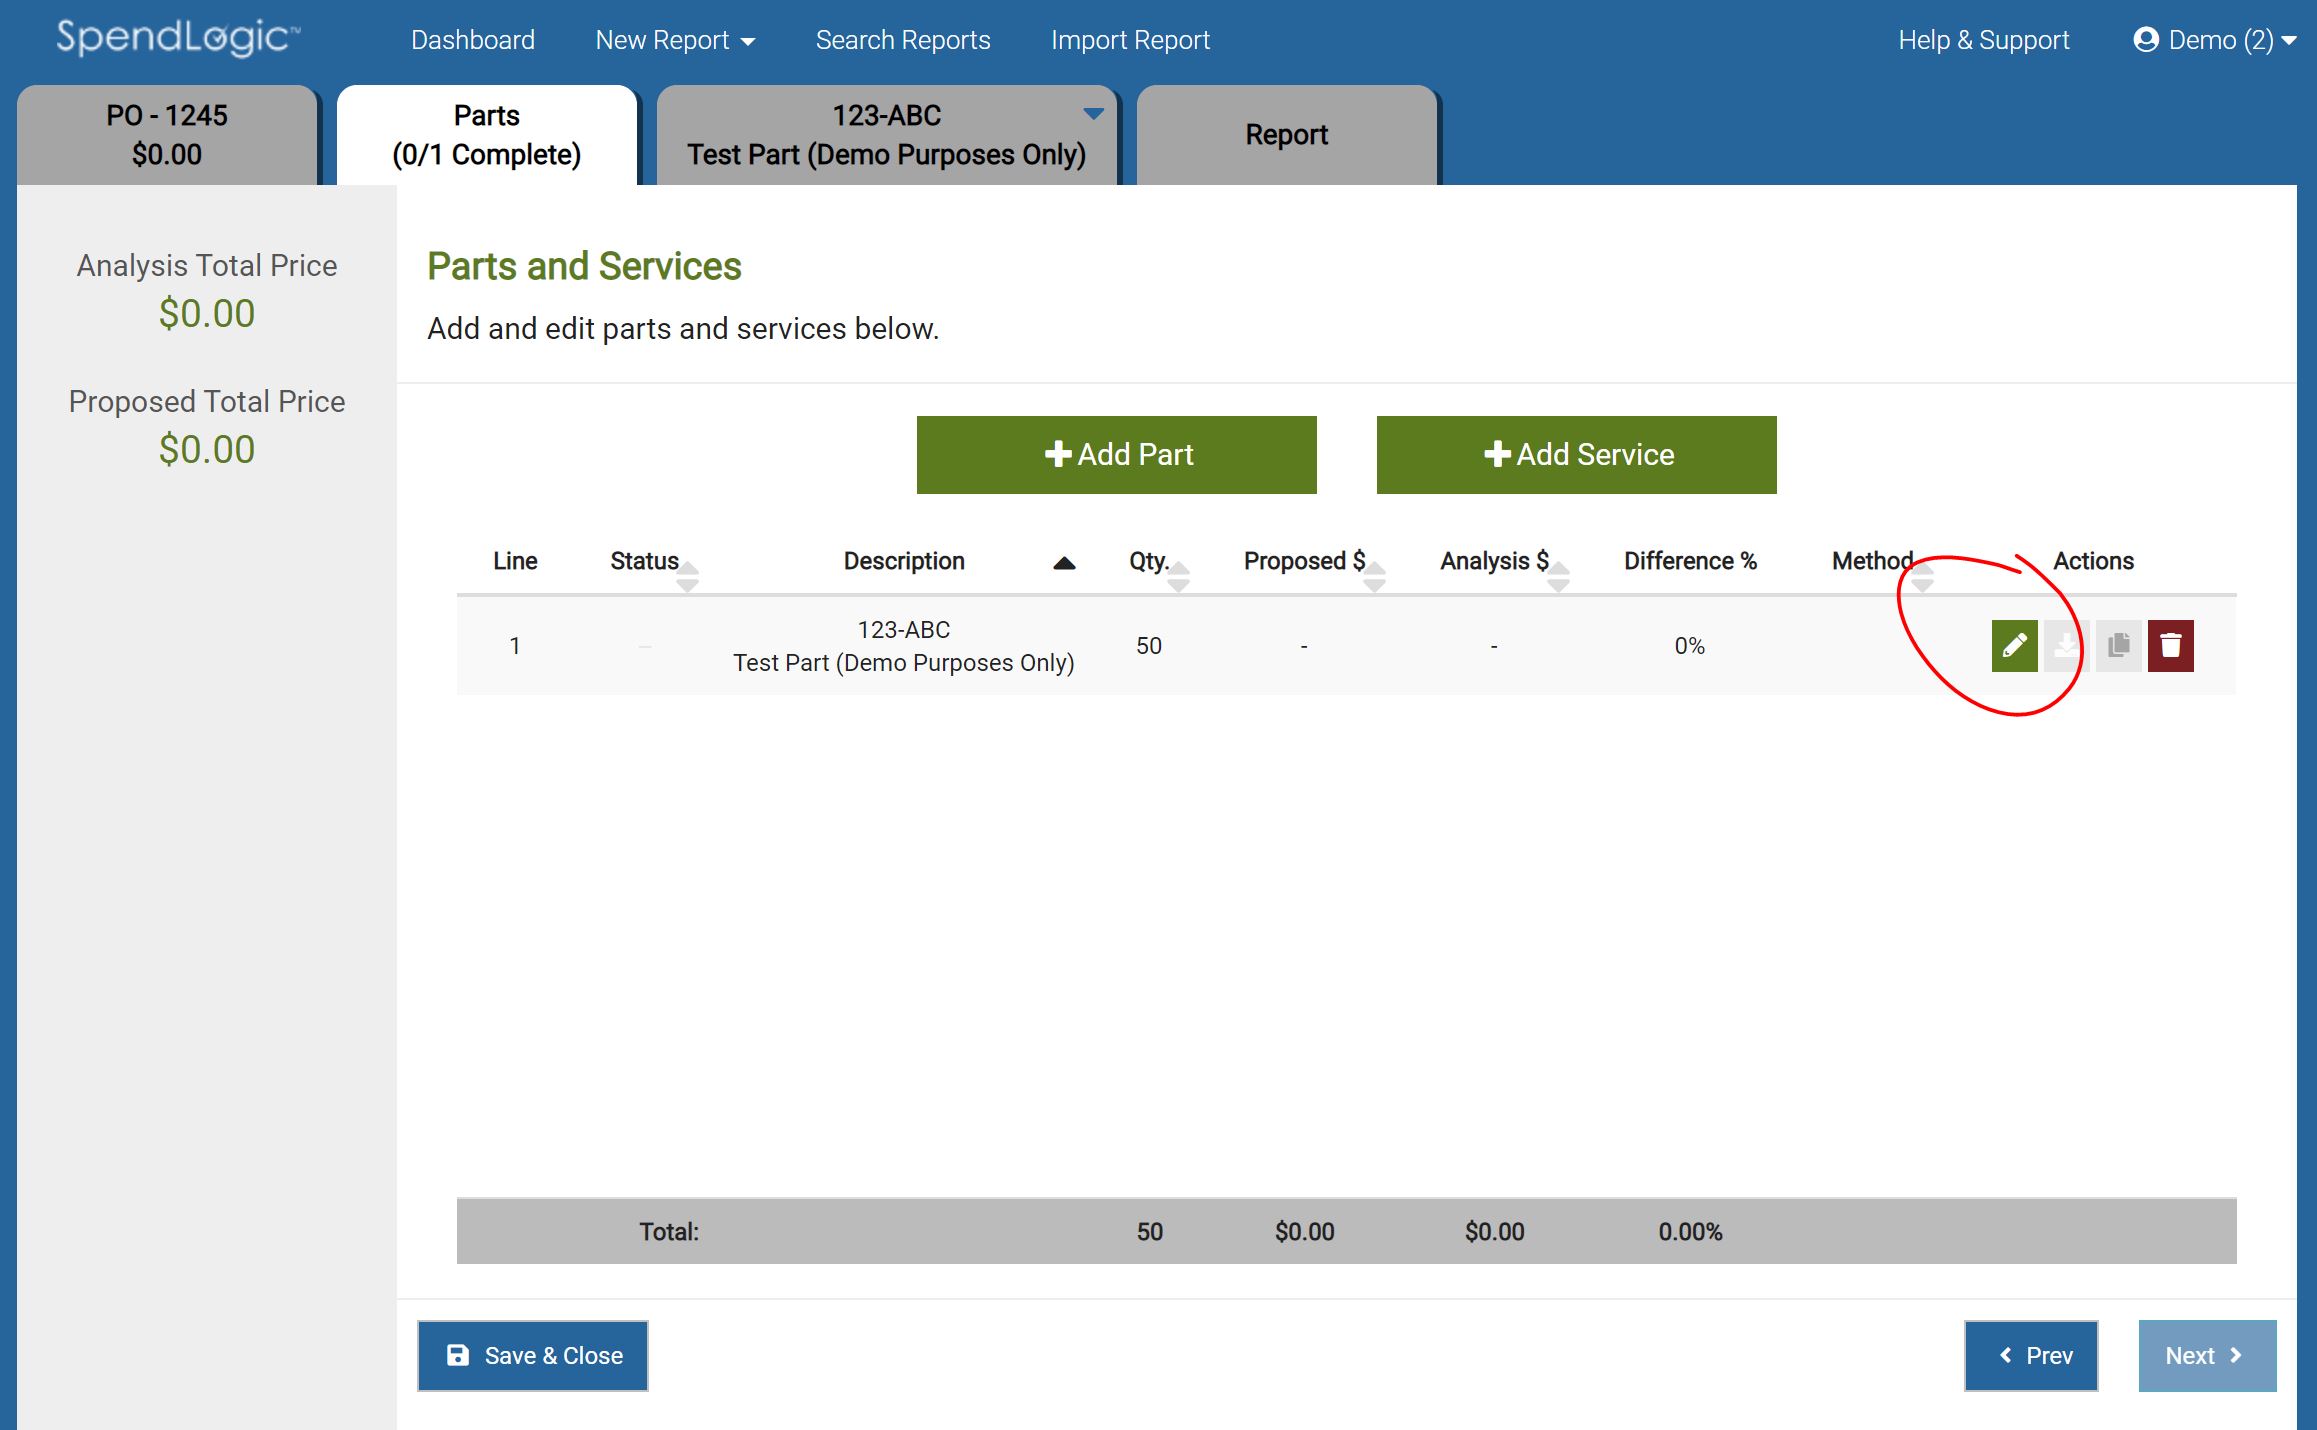The width and height of the screenshot is (2317, 1430).
Task: Click the Add Part button
Action: 1117,453
